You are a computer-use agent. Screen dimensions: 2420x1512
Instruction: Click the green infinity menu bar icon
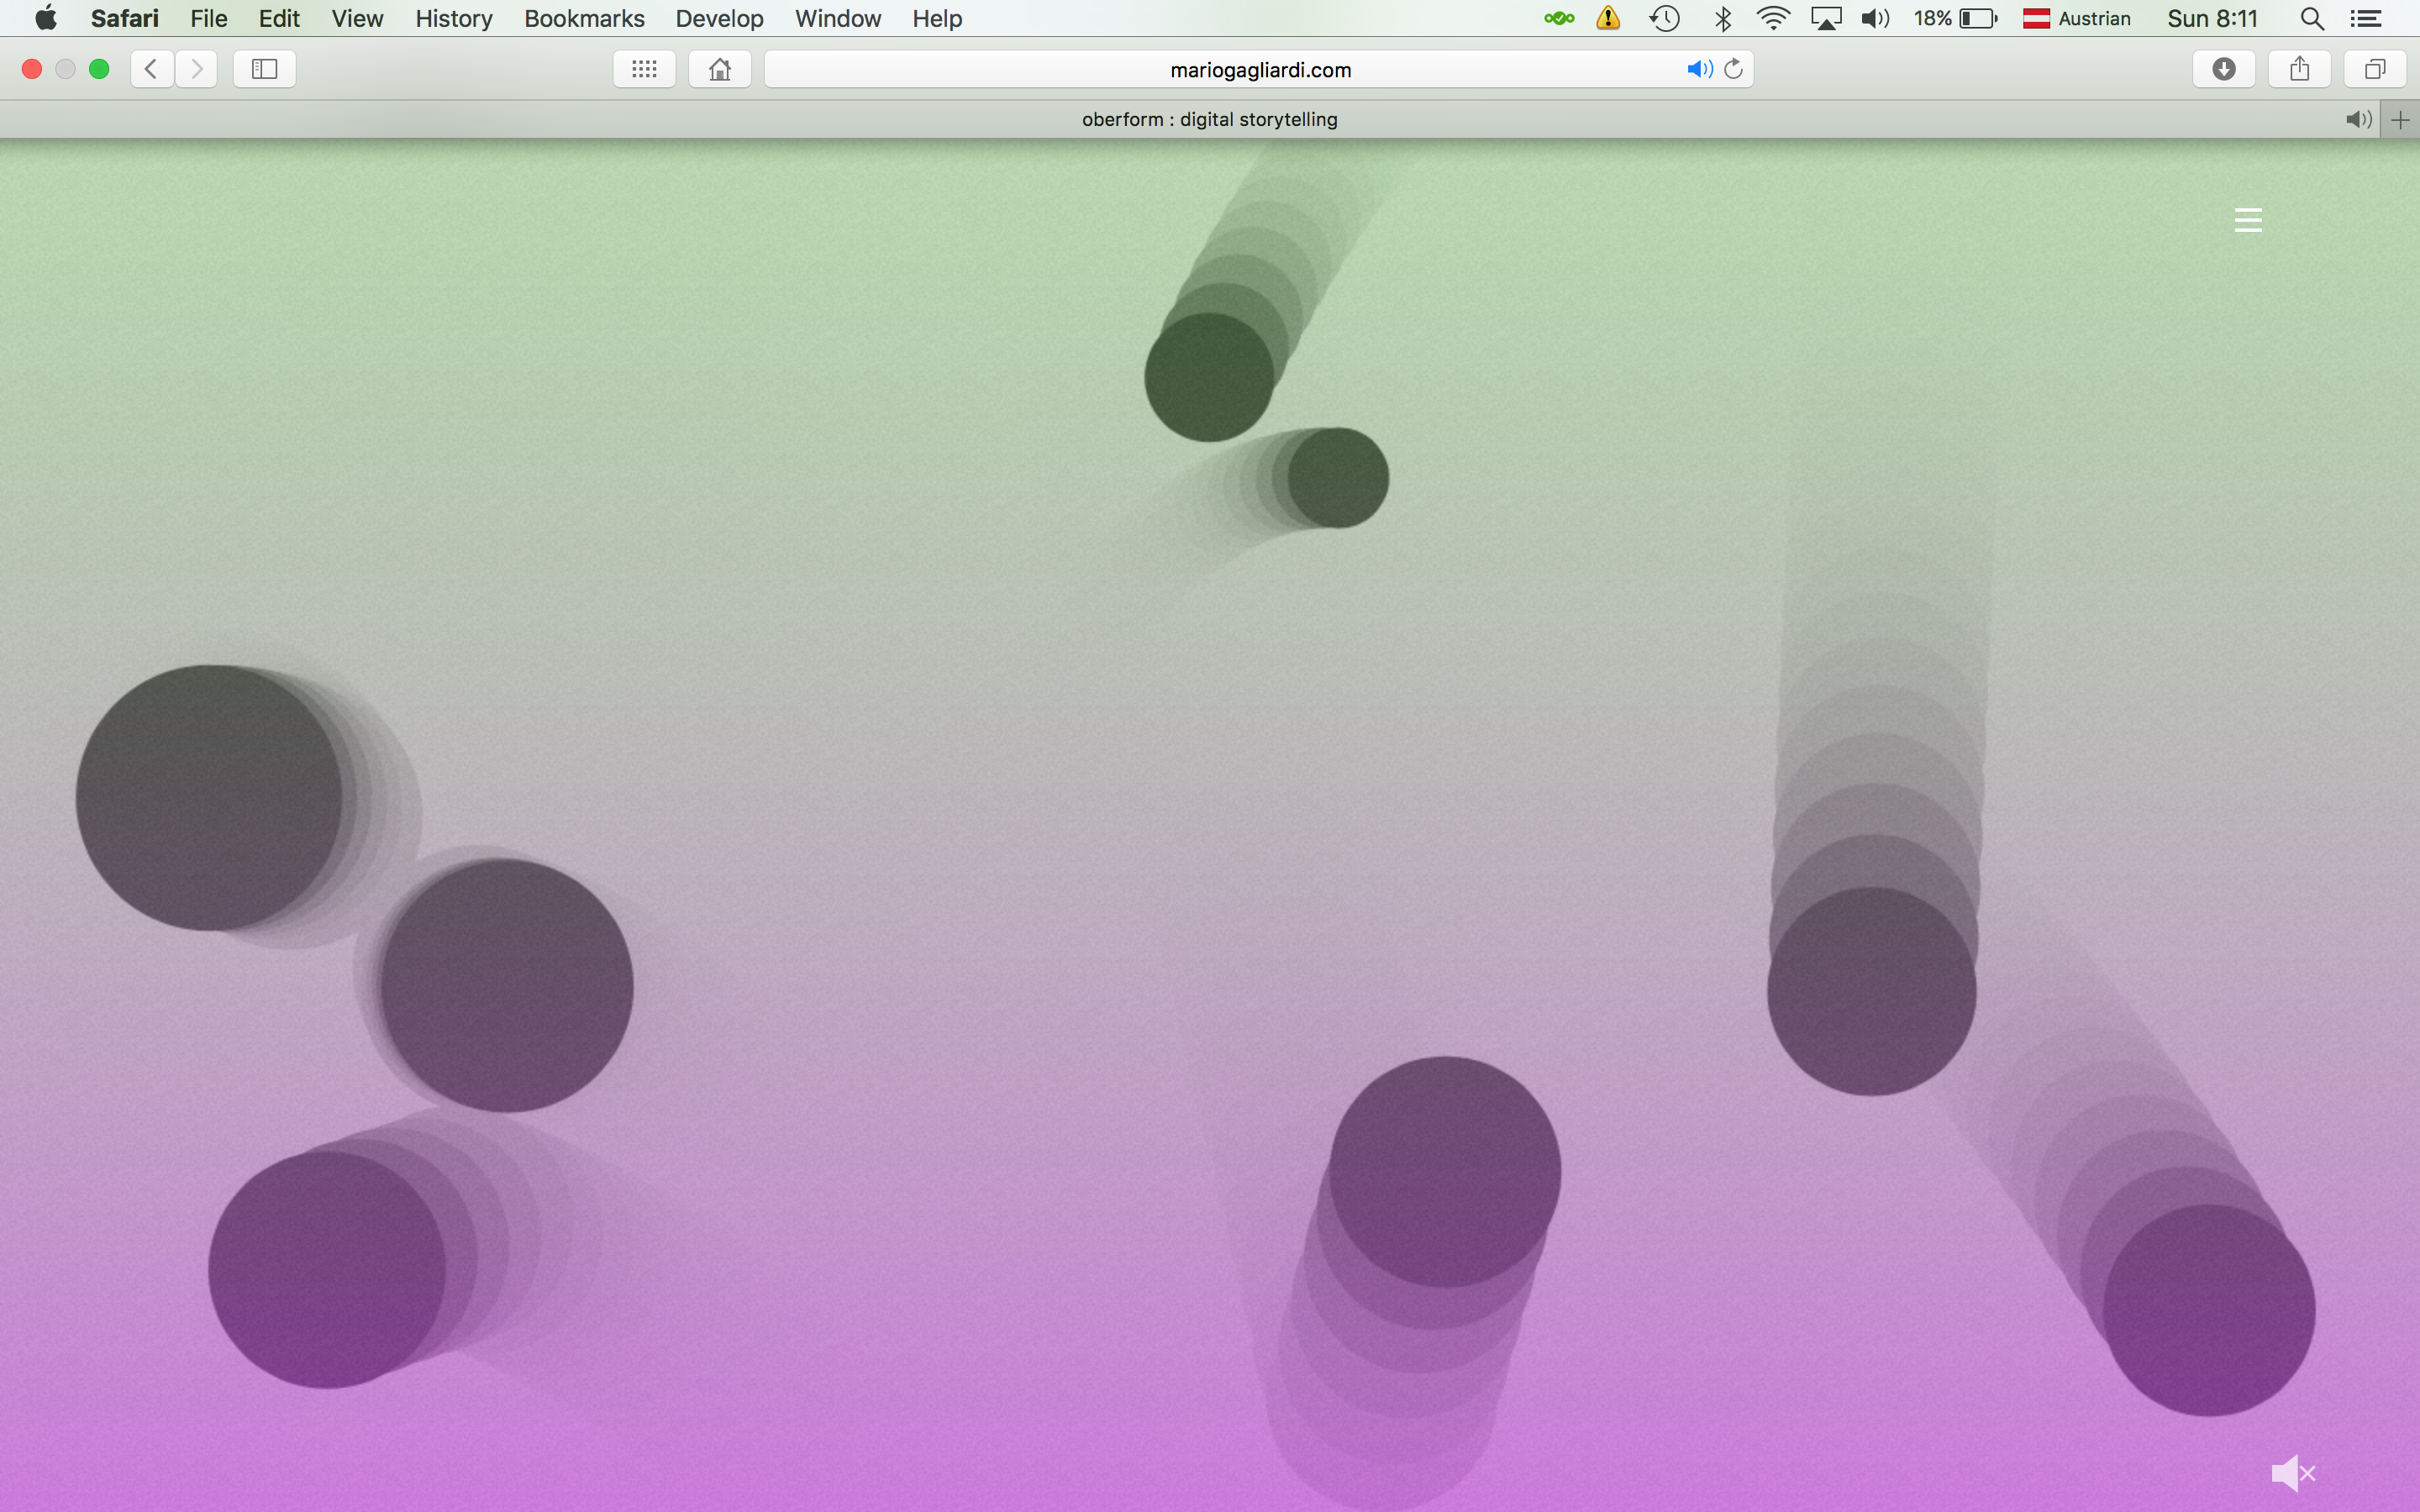tap(1559, 18)
